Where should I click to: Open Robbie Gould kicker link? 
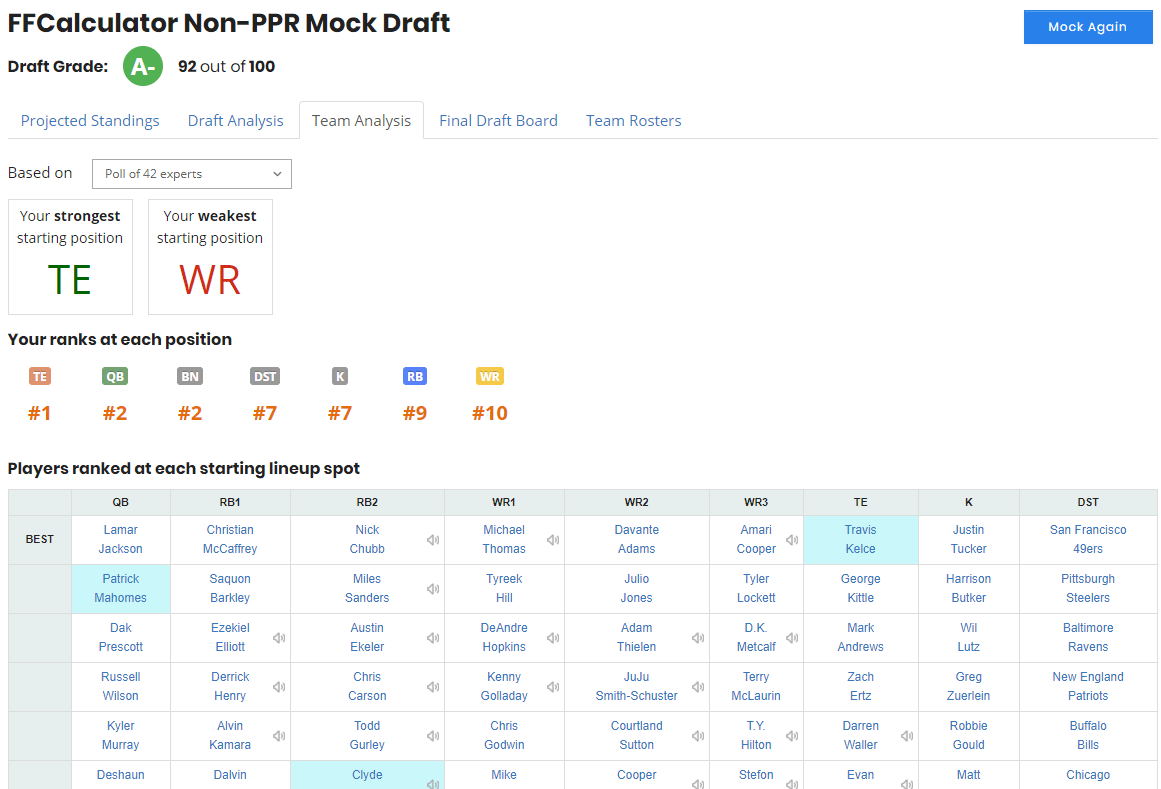(x=968, y=735)
